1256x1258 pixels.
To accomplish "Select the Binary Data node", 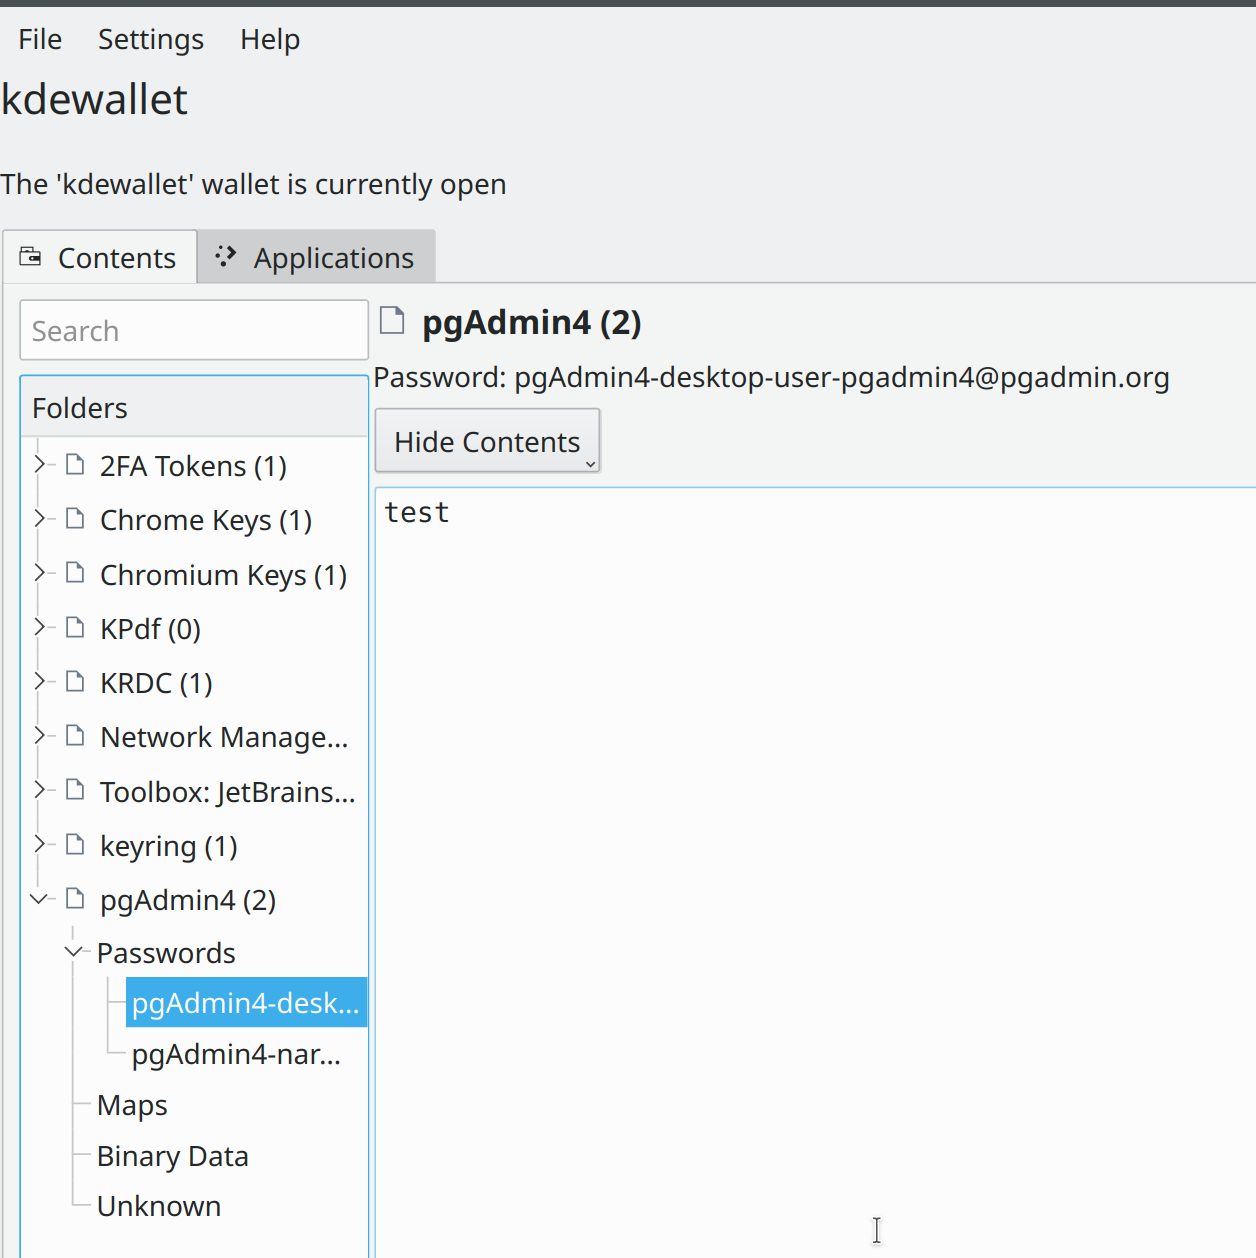I will pos(172,1156).
